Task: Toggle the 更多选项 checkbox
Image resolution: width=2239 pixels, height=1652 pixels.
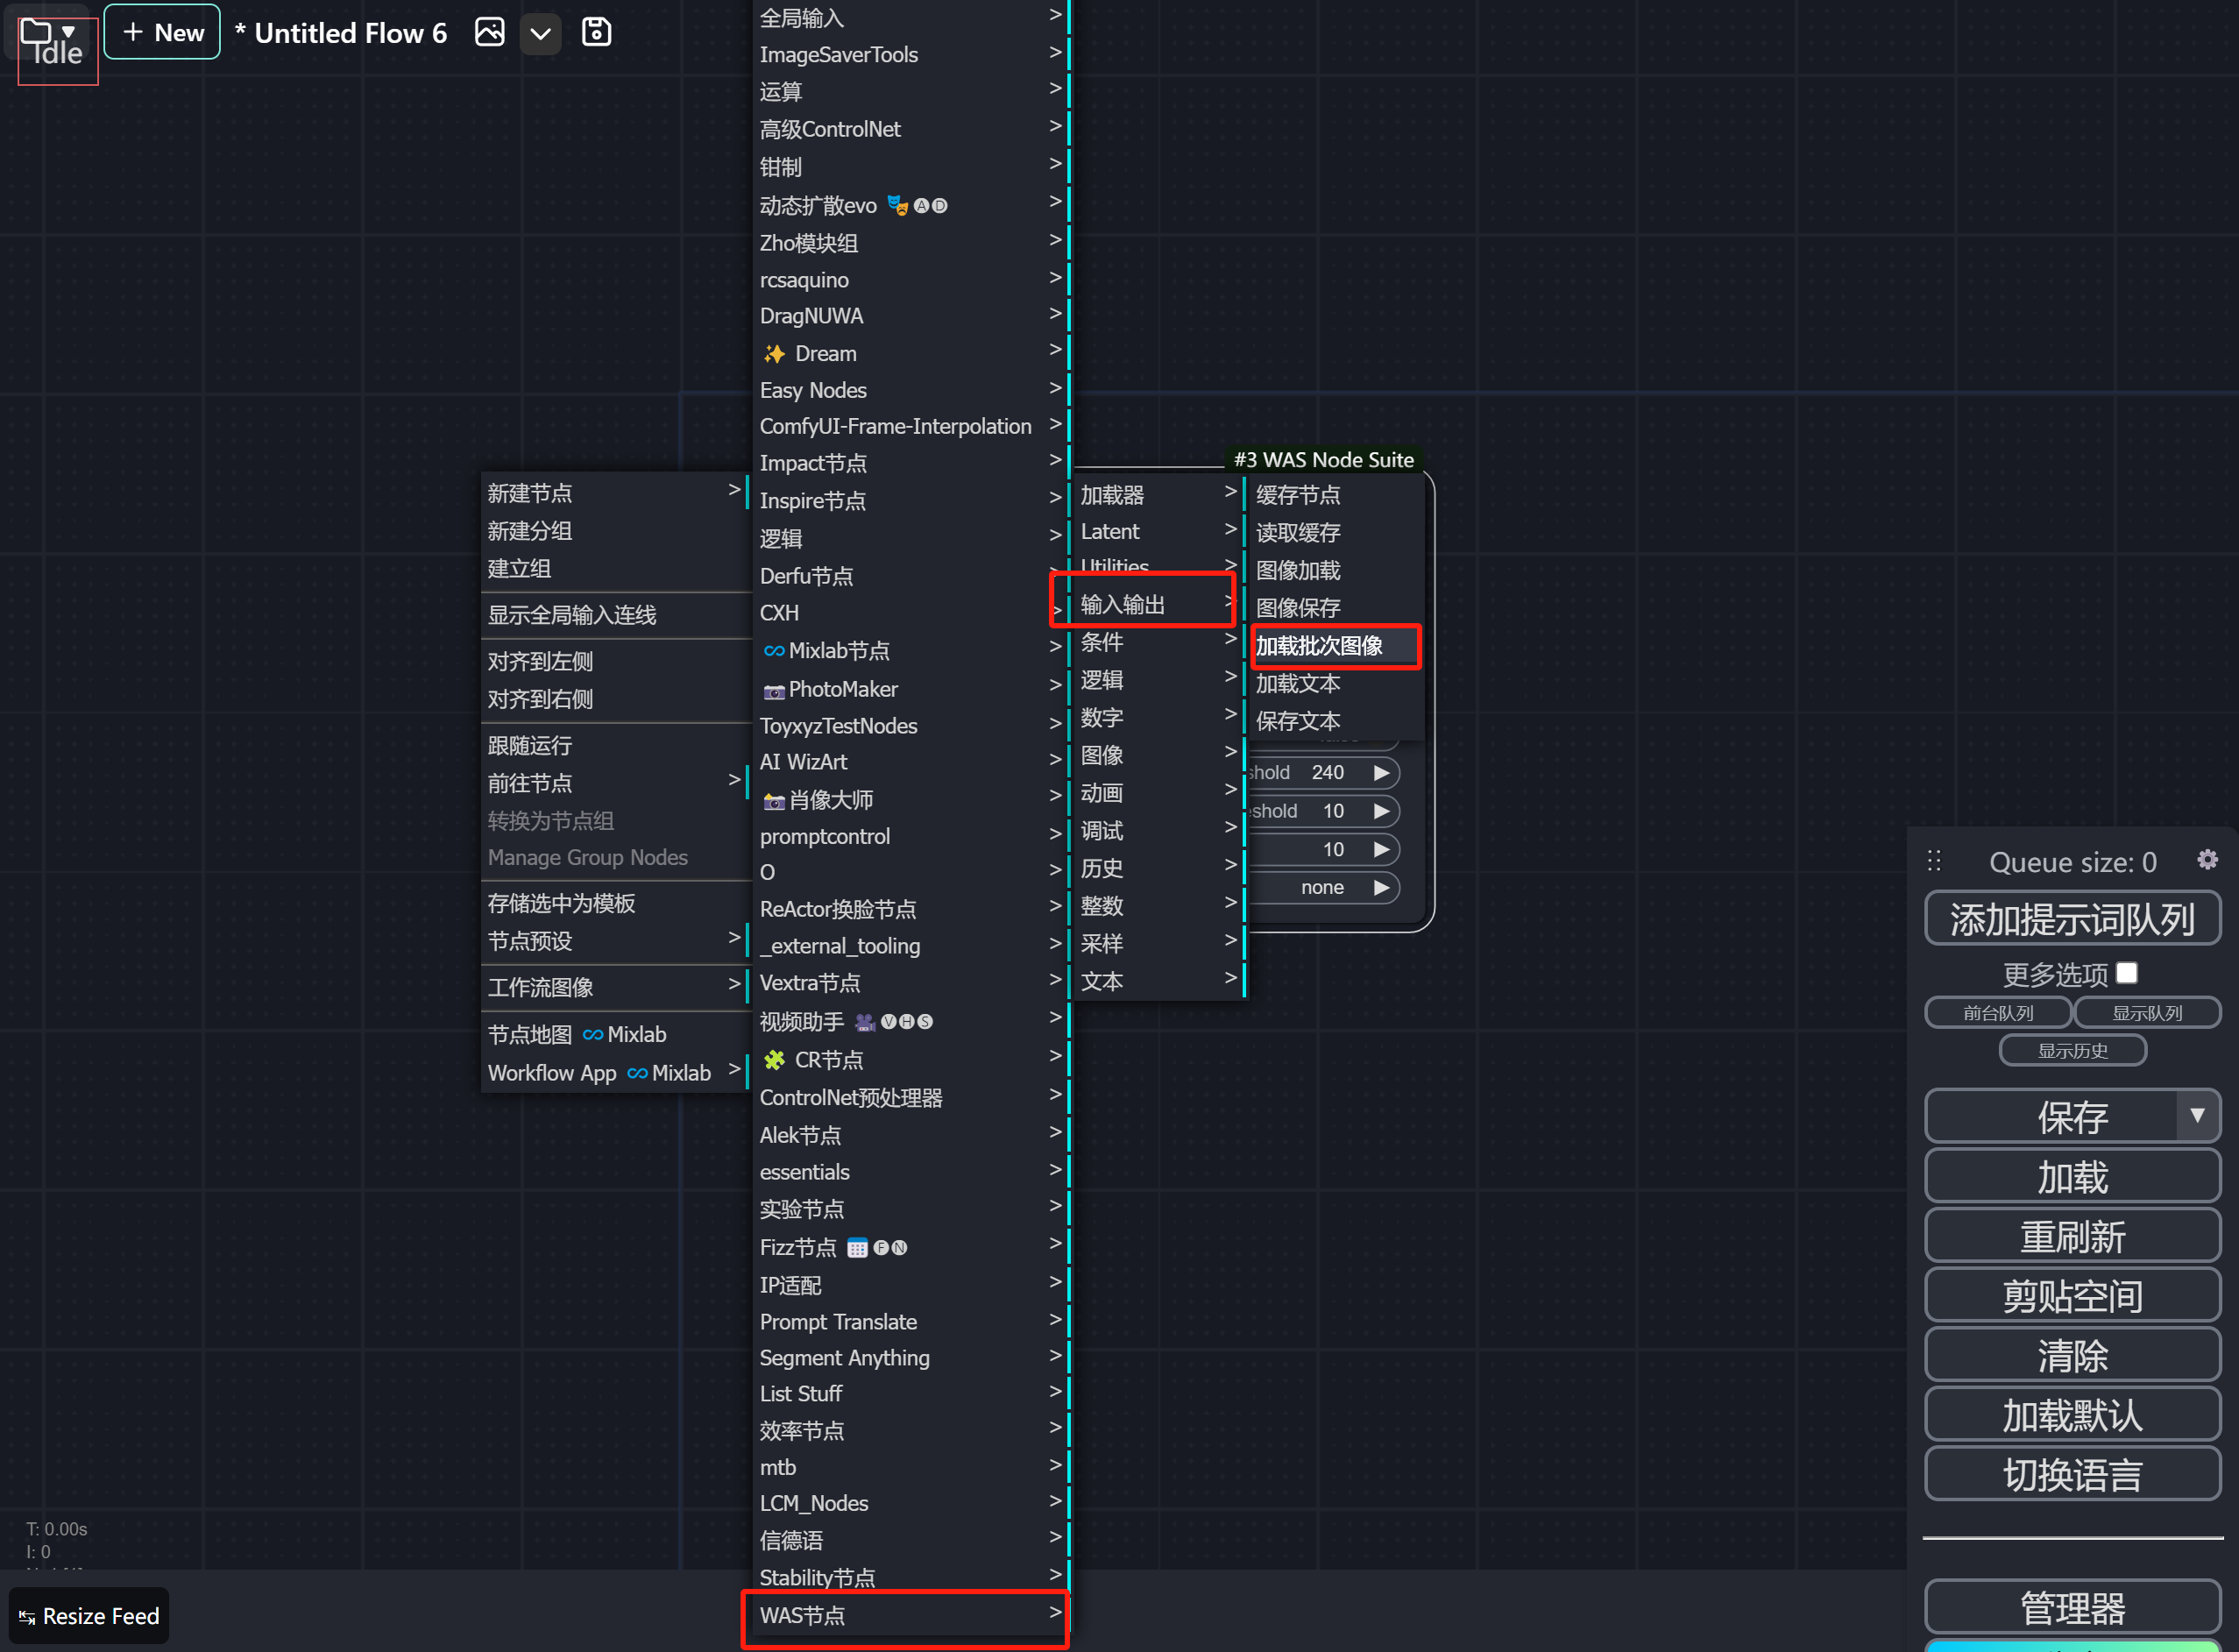Action: pyautogui.click(x=2127, y=973)
